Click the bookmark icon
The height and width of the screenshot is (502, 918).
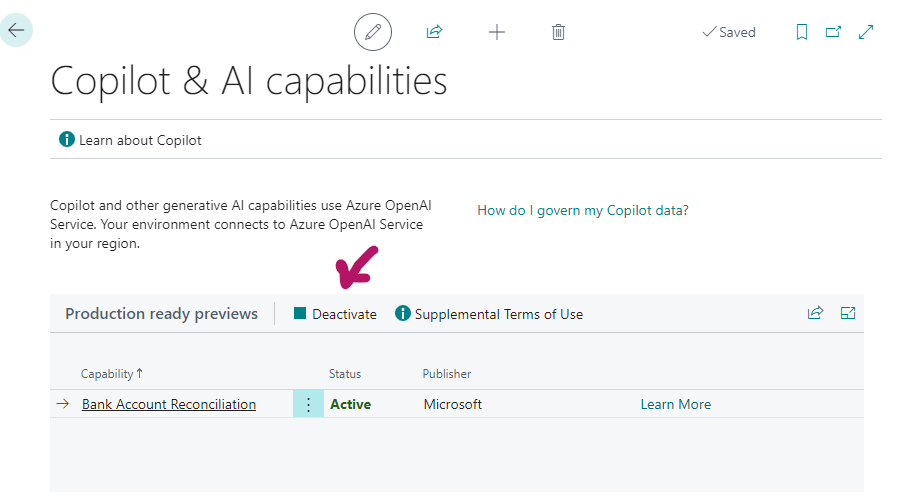click(801, 32)
